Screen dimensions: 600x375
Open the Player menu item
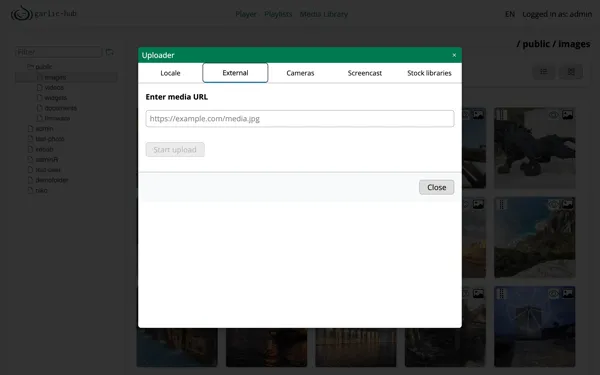246,14
